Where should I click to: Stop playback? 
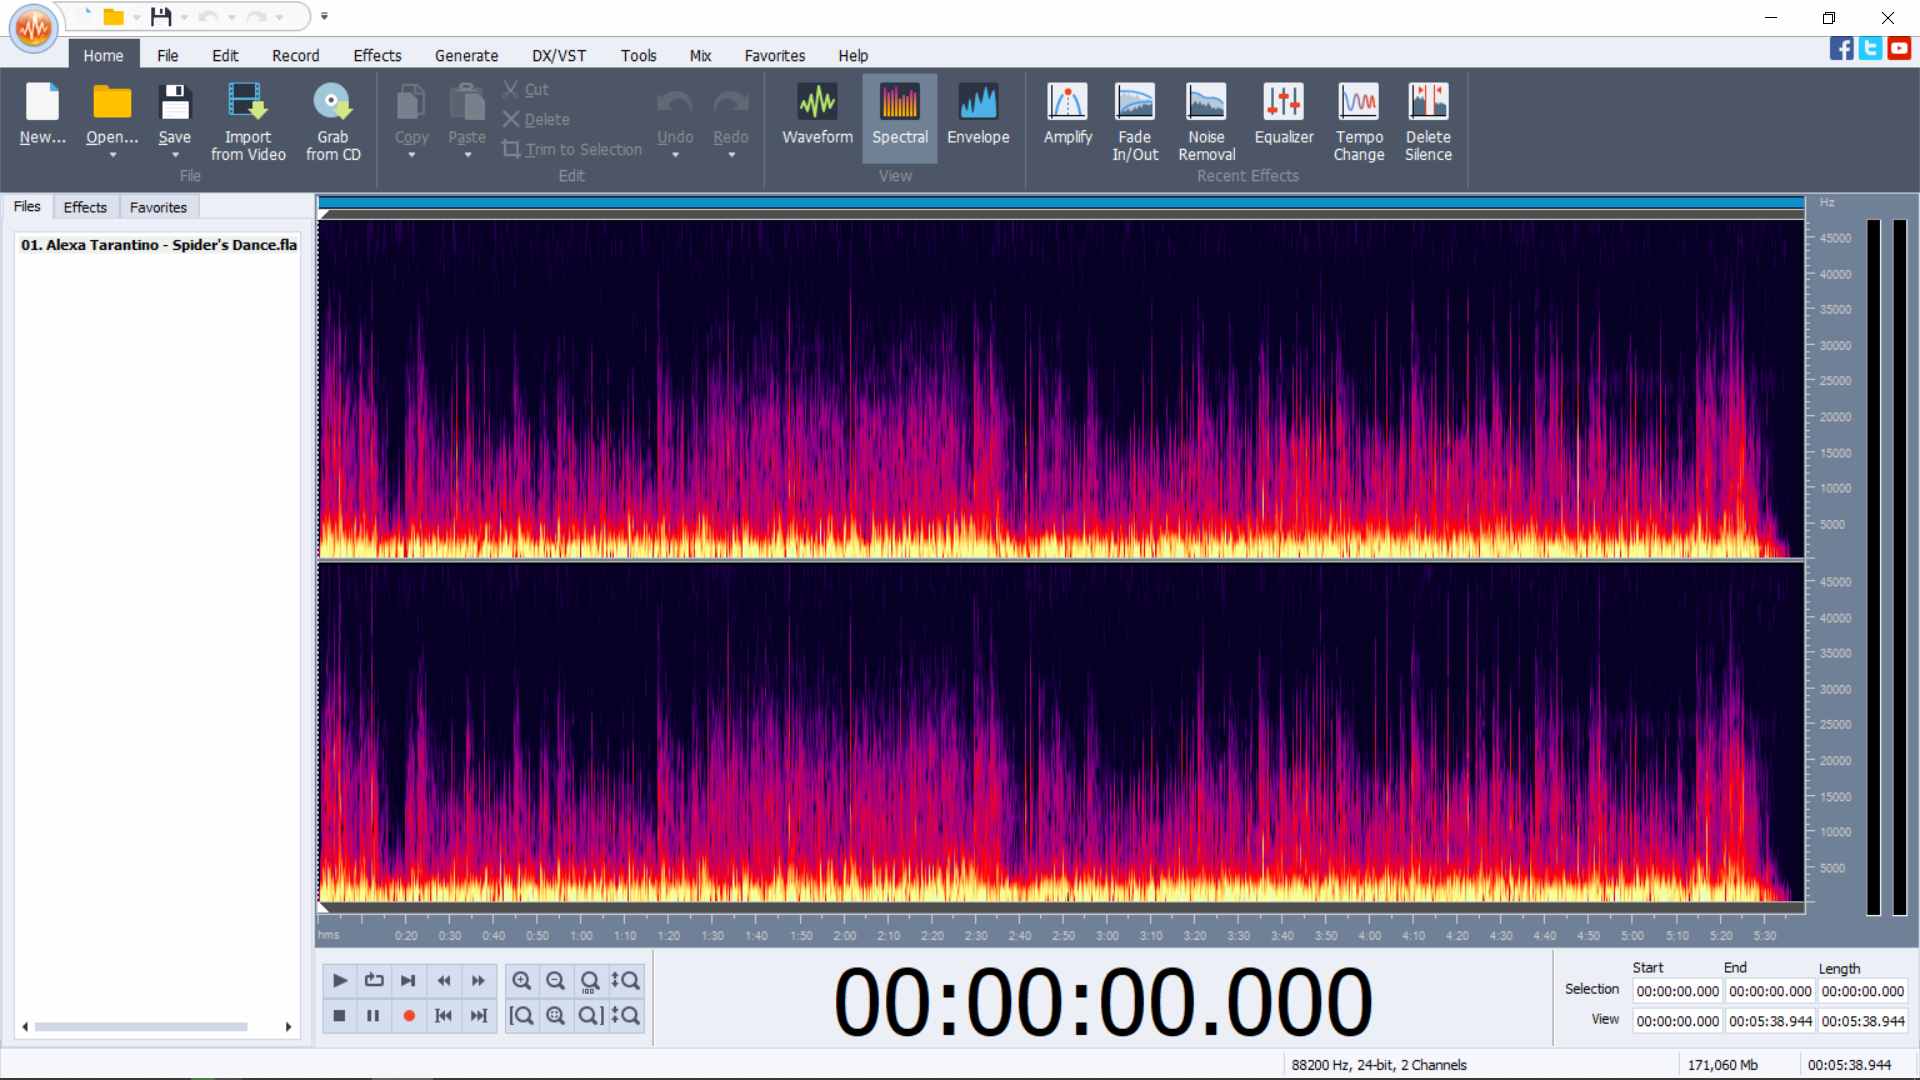[x=339, y=1016]
